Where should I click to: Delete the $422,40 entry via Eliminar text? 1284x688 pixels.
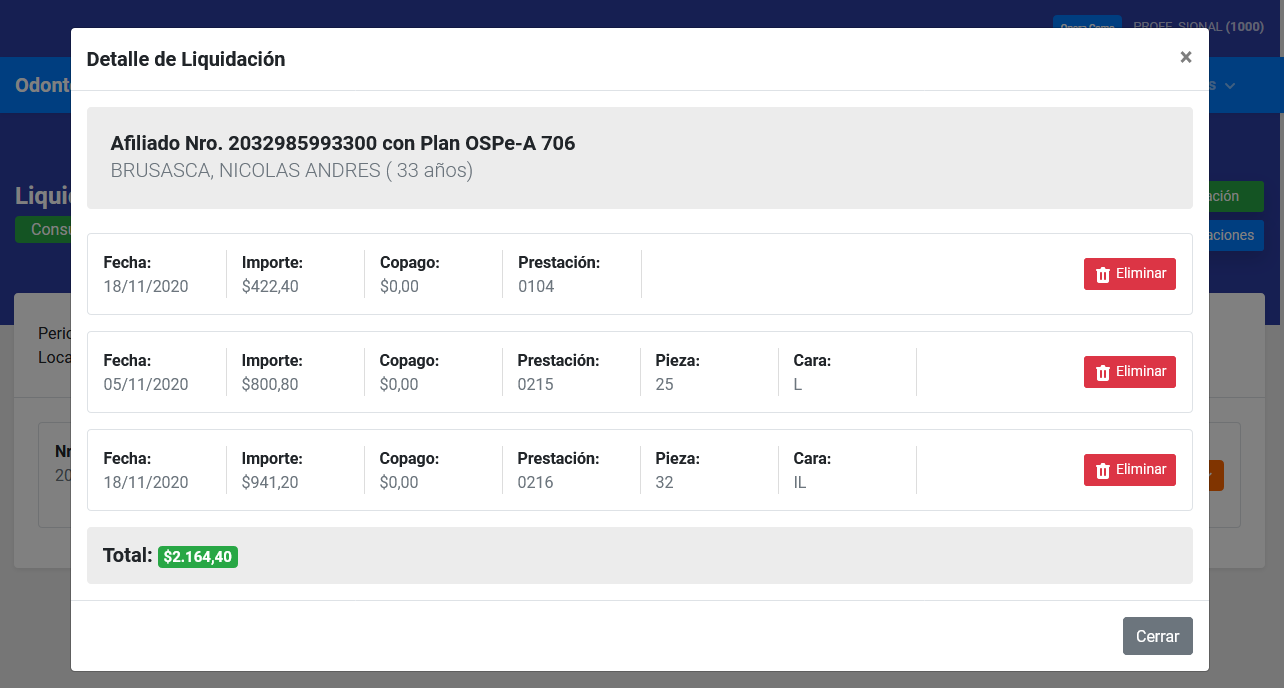[1141, 274]
